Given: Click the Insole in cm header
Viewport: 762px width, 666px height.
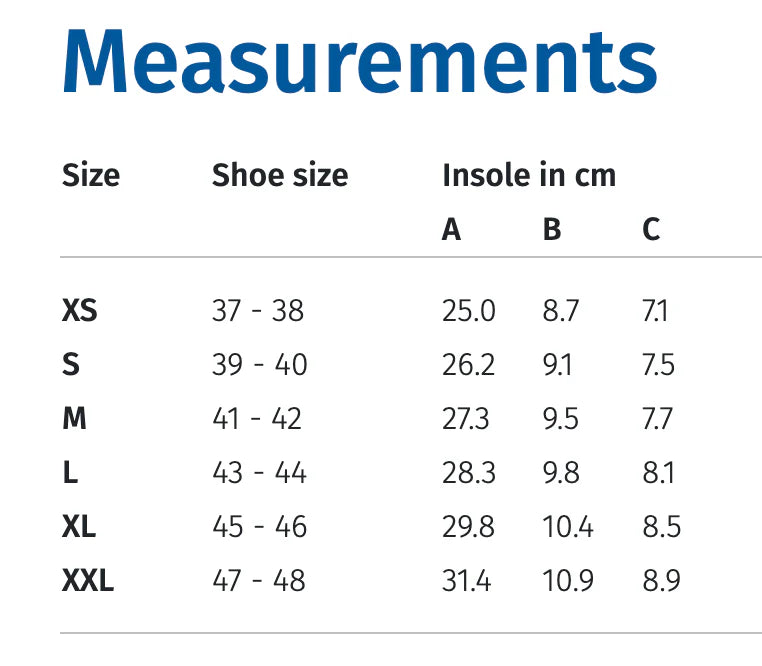Looking at the screenshot, I should [x=529, y=176].
